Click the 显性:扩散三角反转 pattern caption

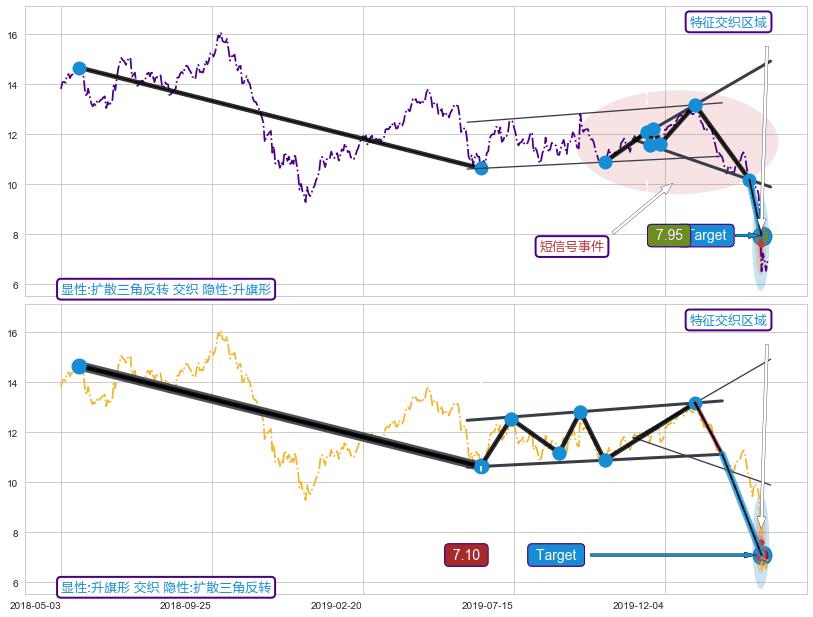pos(165,289)
